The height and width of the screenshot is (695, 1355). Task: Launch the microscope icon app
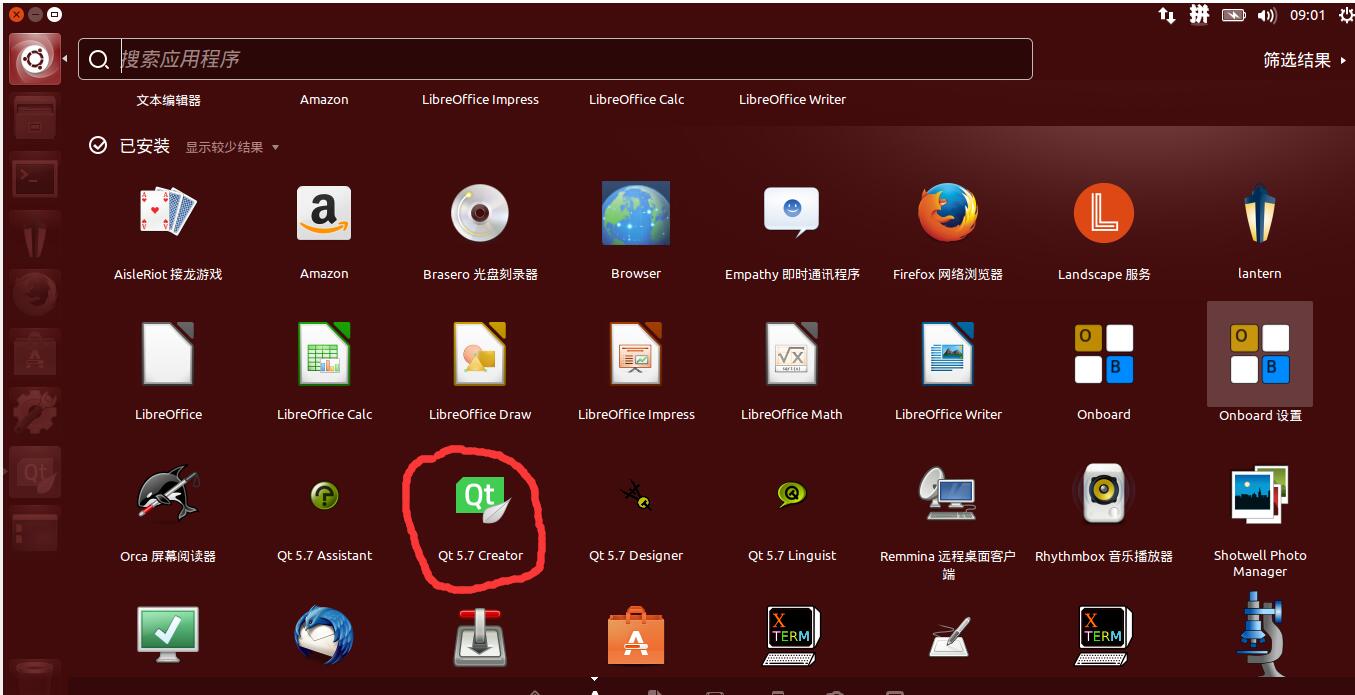tap(1260, 634)
